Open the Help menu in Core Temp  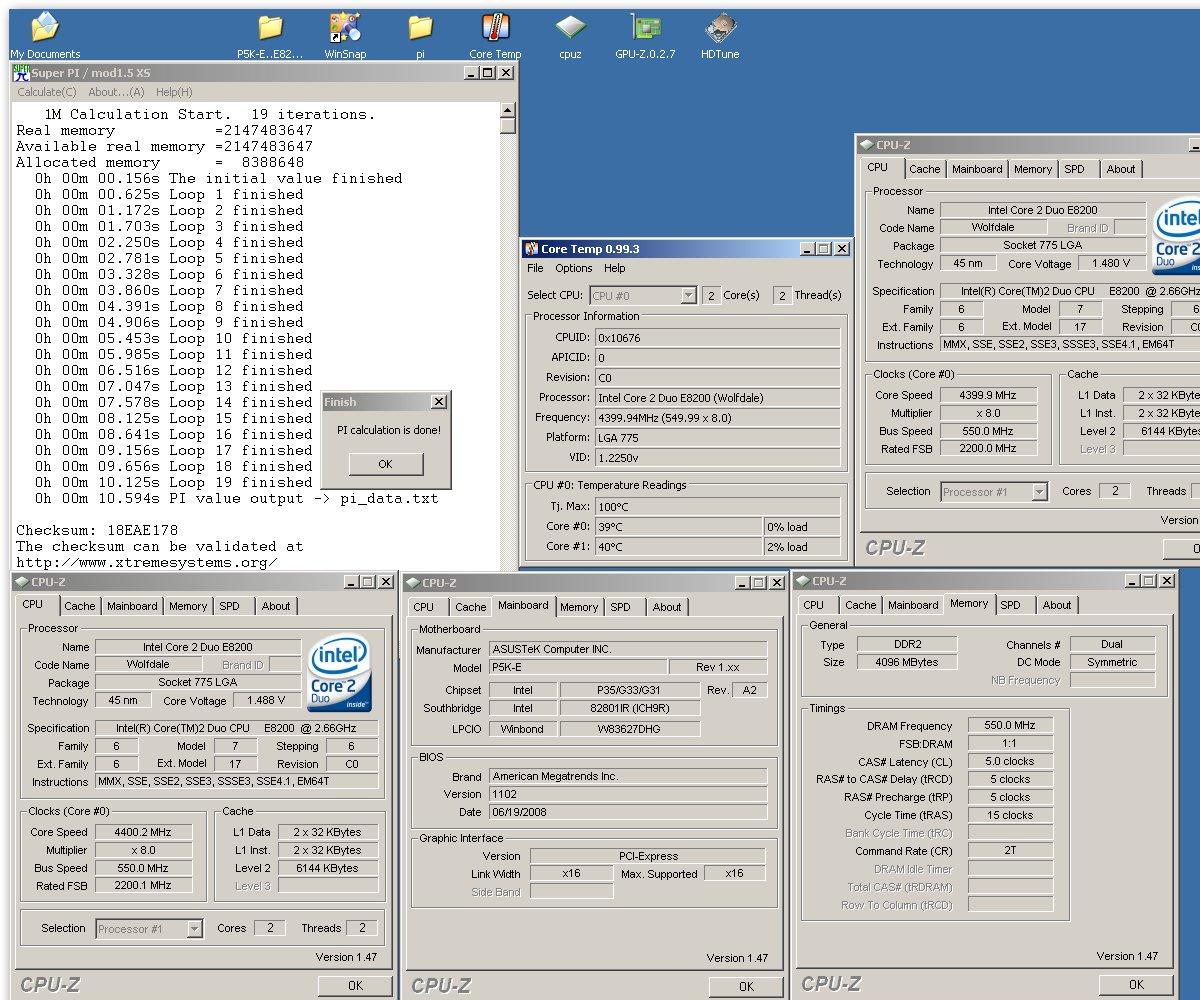[615, 268]
